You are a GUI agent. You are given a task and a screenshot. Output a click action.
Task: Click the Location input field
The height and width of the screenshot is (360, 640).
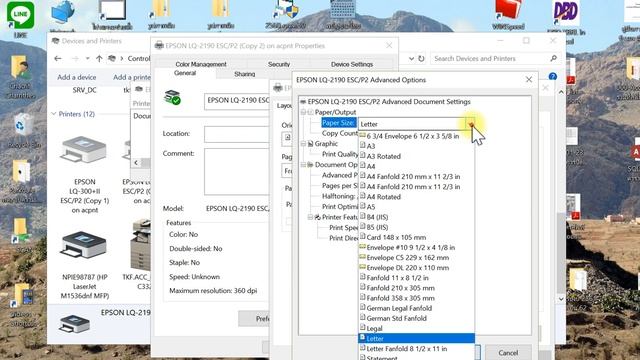pos(237,134)
